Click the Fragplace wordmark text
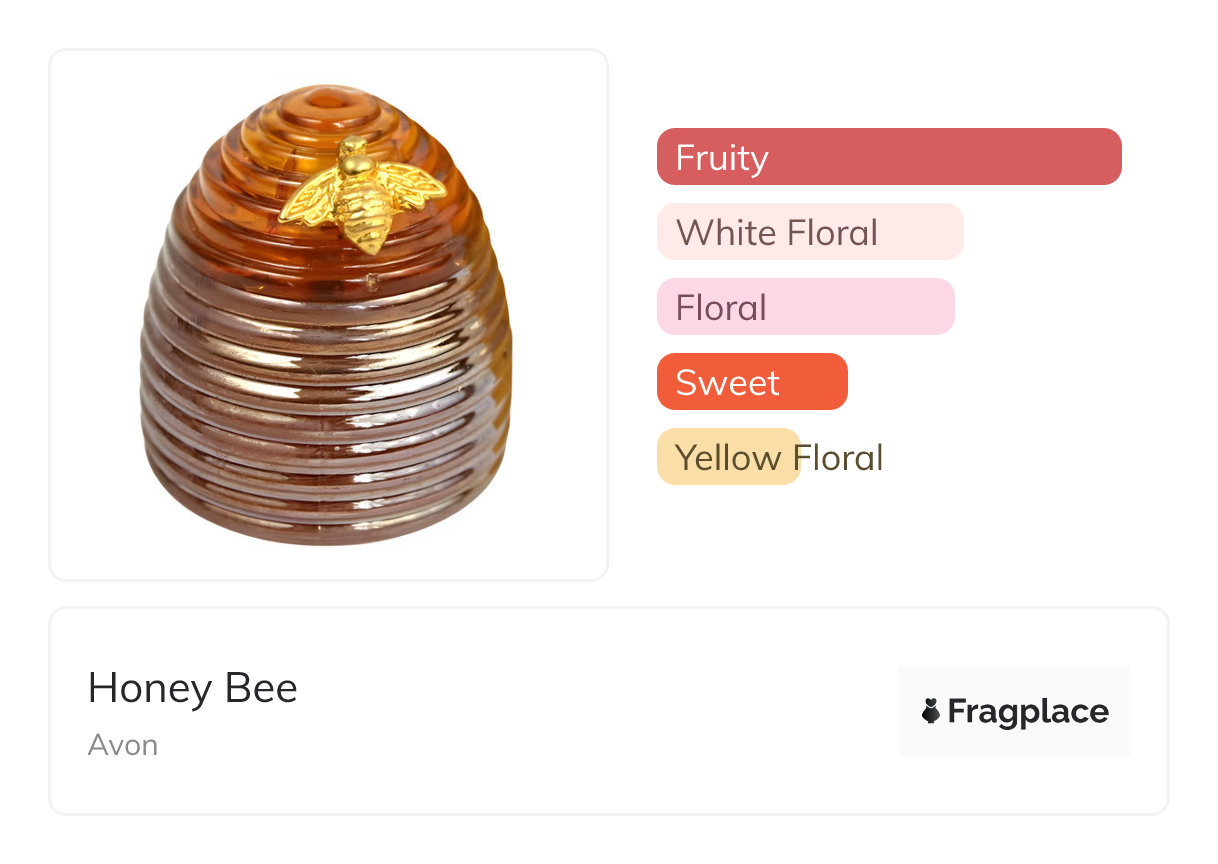Screen dimensions: 1218x864 (1028, 712)
